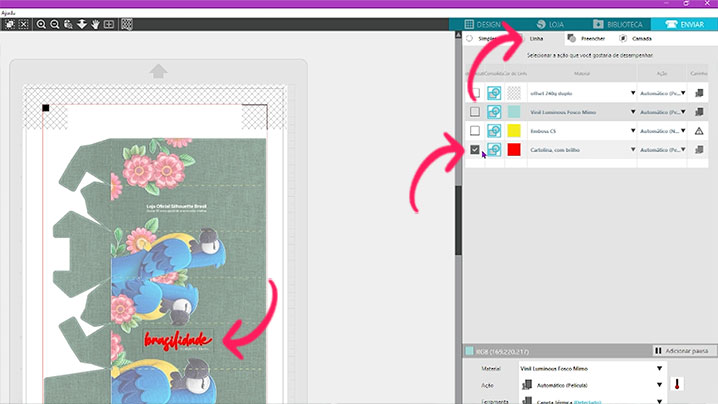Click the tool icon beside Automático (Película)
The image size is (718, 404).
tap(527, 385)
